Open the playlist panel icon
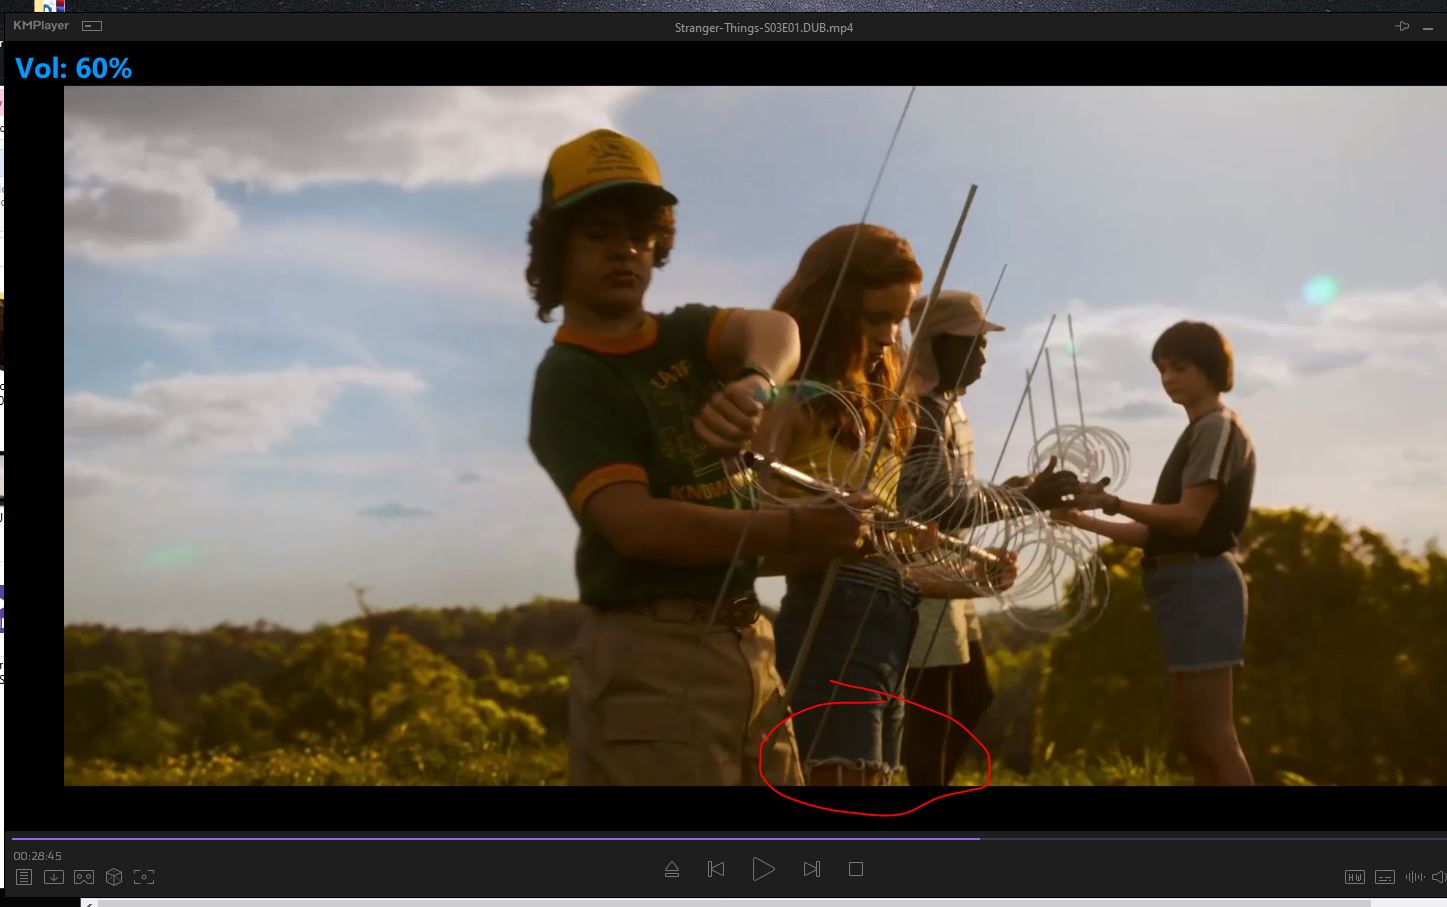Image resolution: width=1447 pixels, height=907 pixels. point(24,877)
